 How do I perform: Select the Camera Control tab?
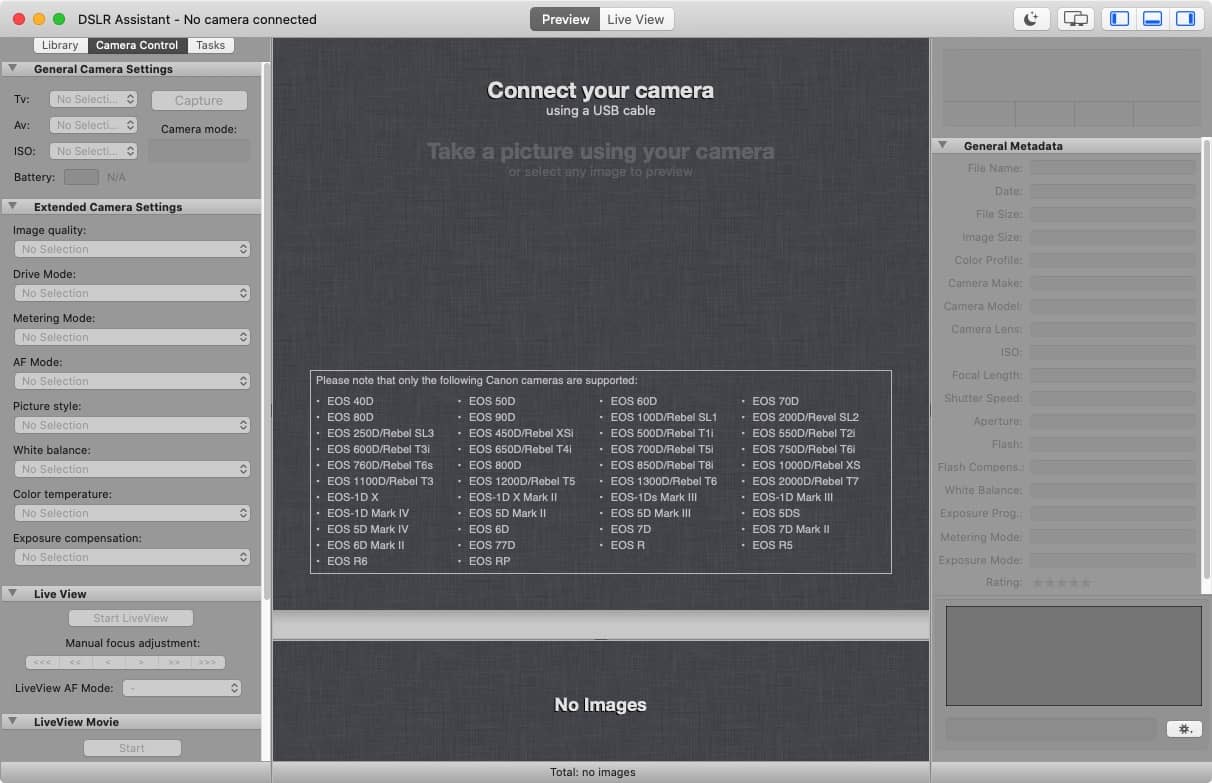point(137,45)
